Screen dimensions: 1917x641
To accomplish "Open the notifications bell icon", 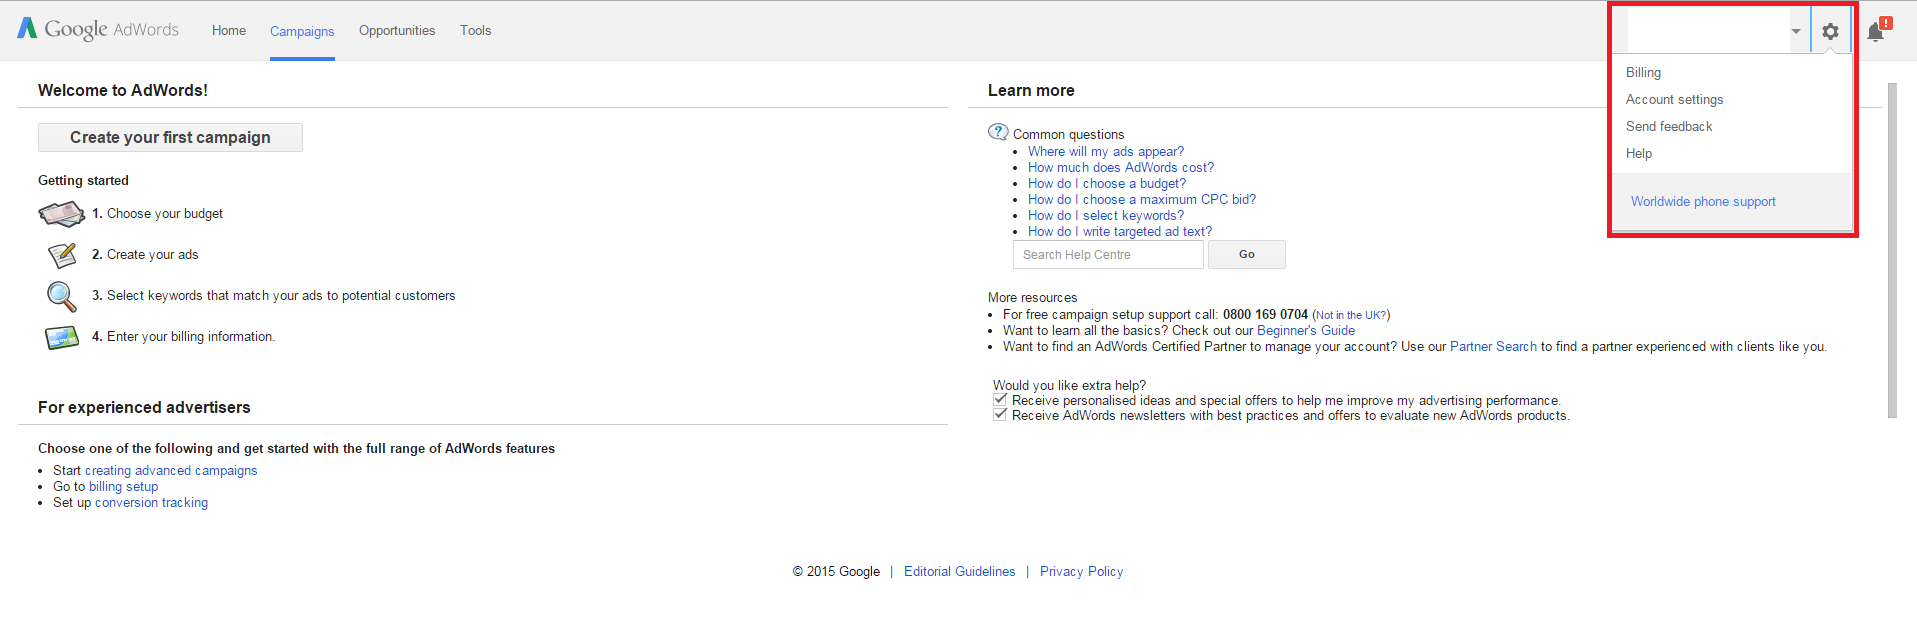I will tap(1878, 31).
